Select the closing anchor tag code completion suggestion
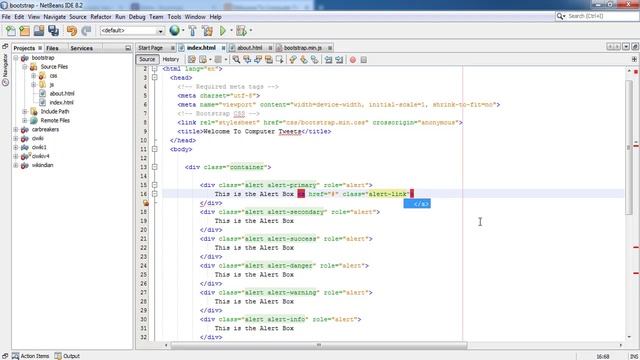640x360 pixels. click(x=417, y=204)
